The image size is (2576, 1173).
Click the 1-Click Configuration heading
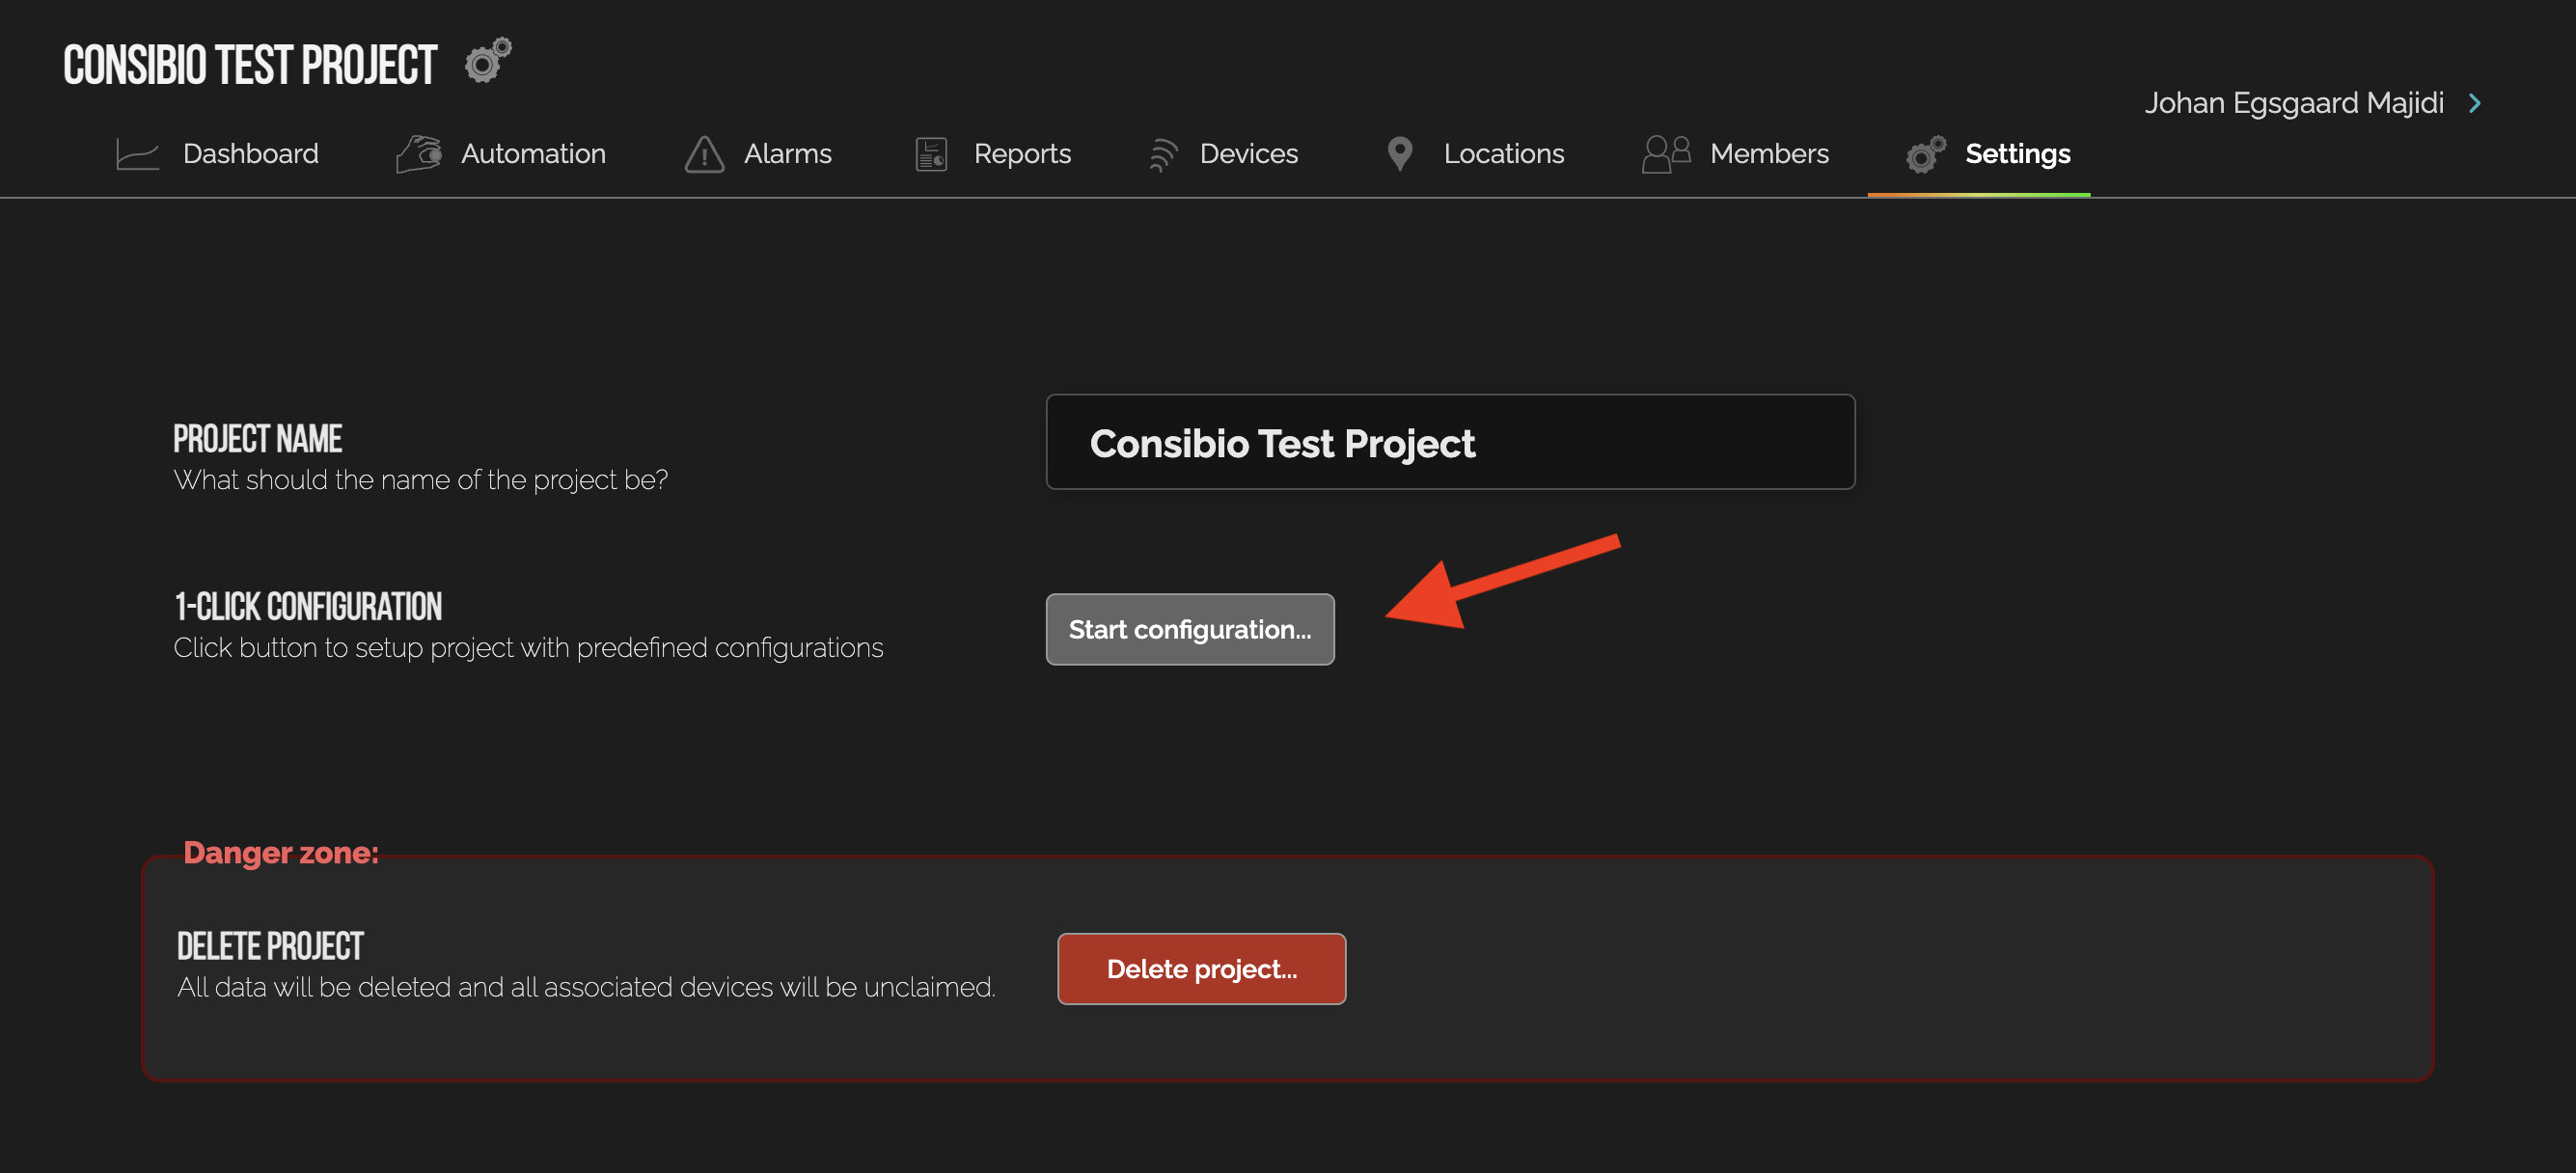click(308, 606)
